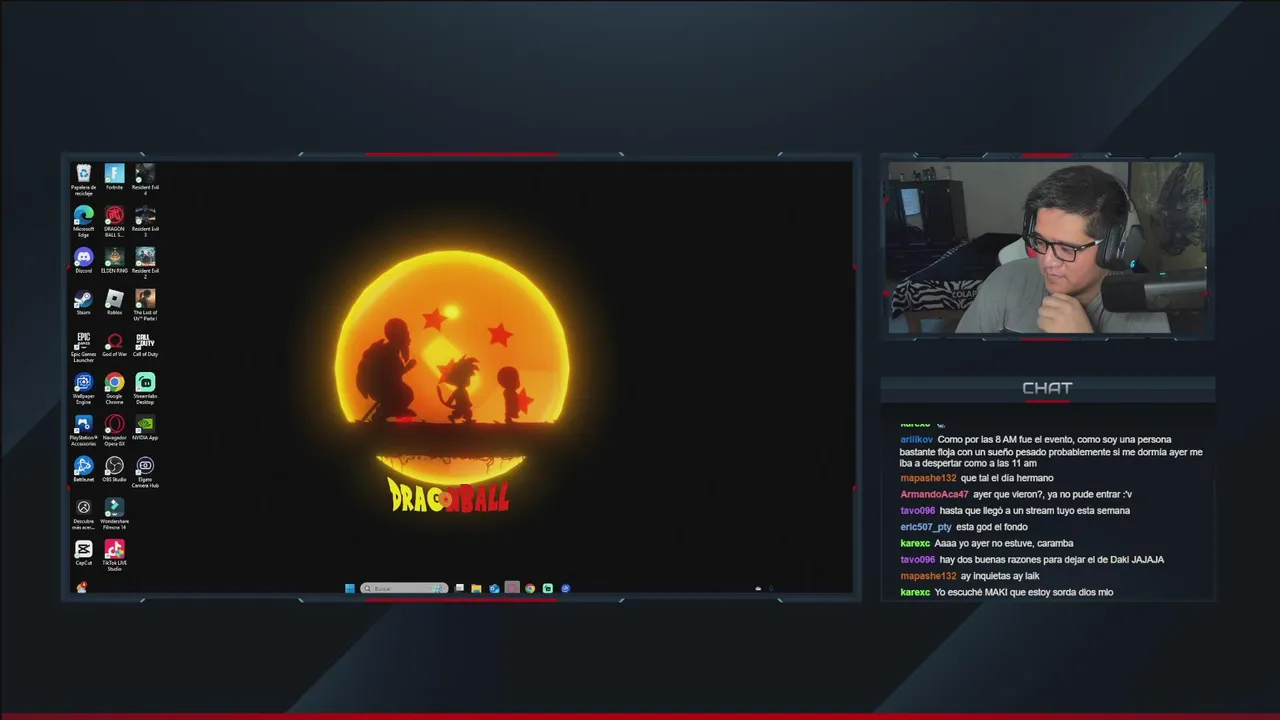Click the Call of Duty desktop icon

click(145, 344)
